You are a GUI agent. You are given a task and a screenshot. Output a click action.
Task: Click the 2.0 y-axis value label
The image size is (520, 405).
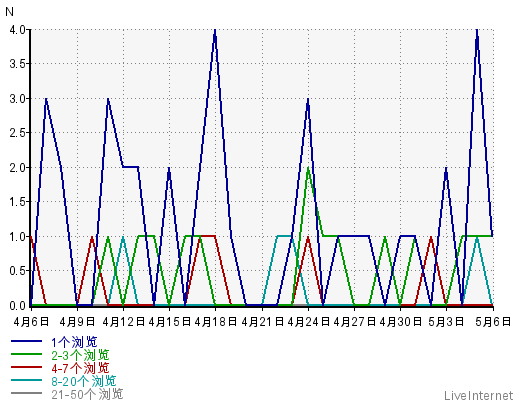coord(17,167)
